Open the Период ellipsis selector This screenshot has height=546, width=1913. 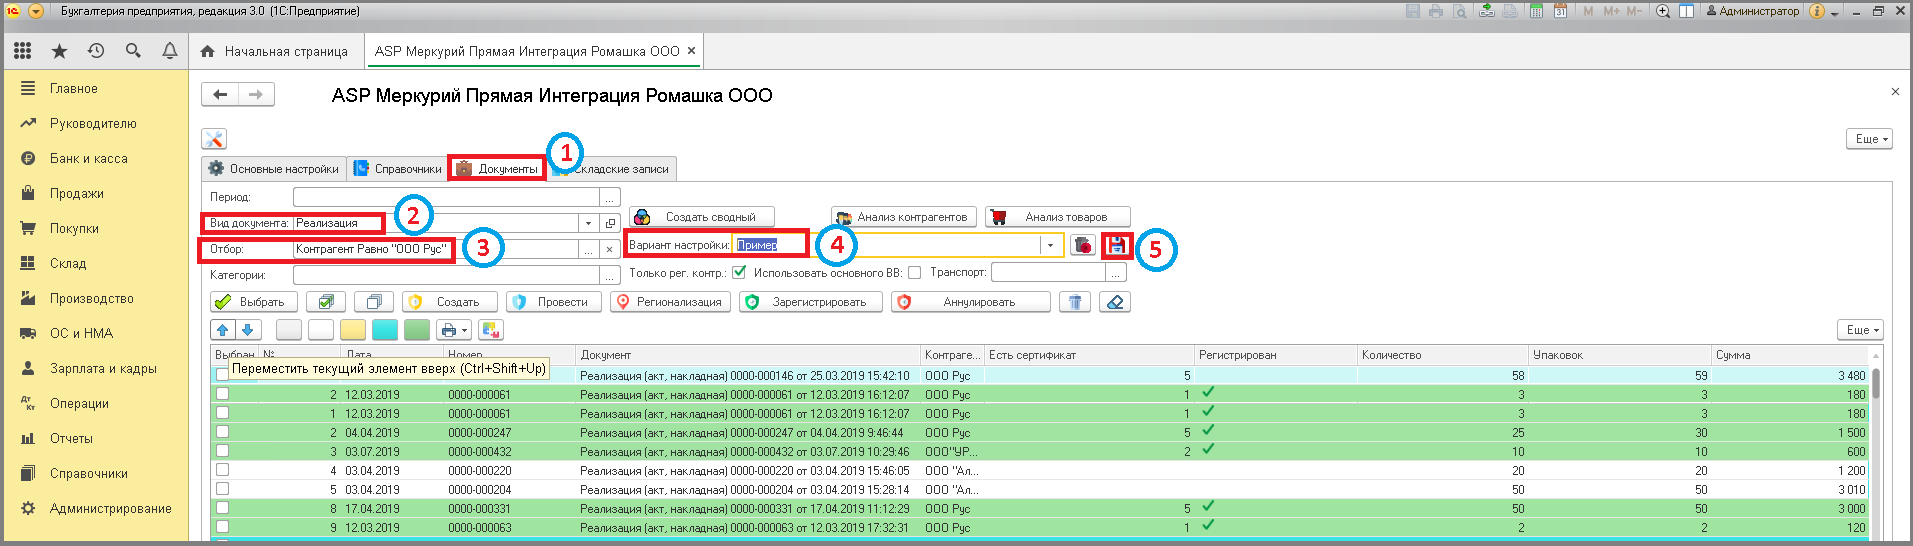click(x=610, y=197)
